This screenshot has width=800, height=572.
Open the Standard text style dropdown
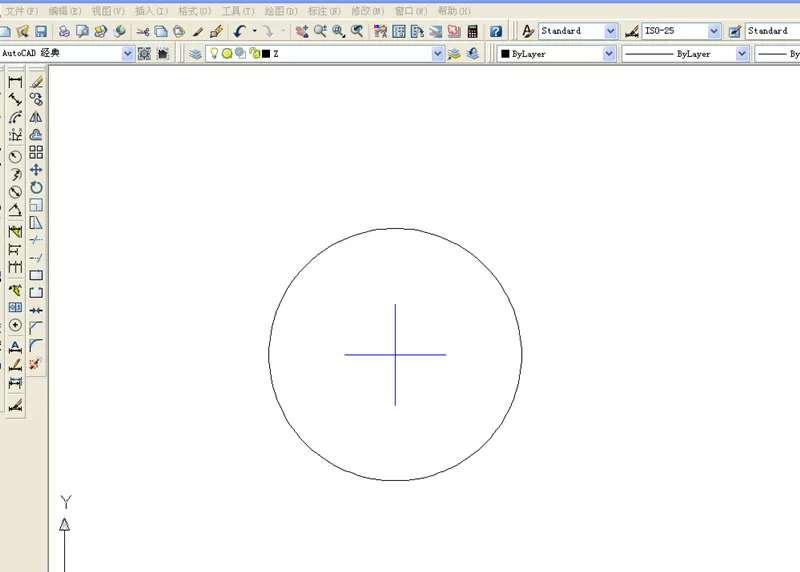610,31
